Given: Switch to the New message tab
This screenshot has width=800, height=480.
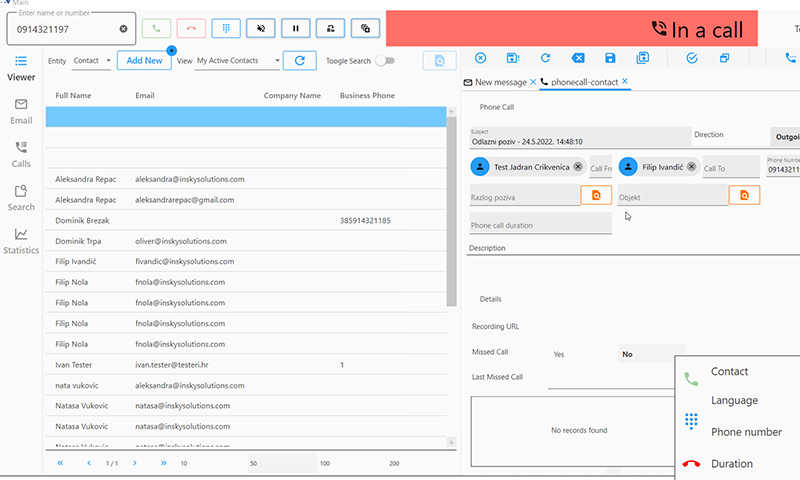Looking at the screenshot, I should coord(498,82).
